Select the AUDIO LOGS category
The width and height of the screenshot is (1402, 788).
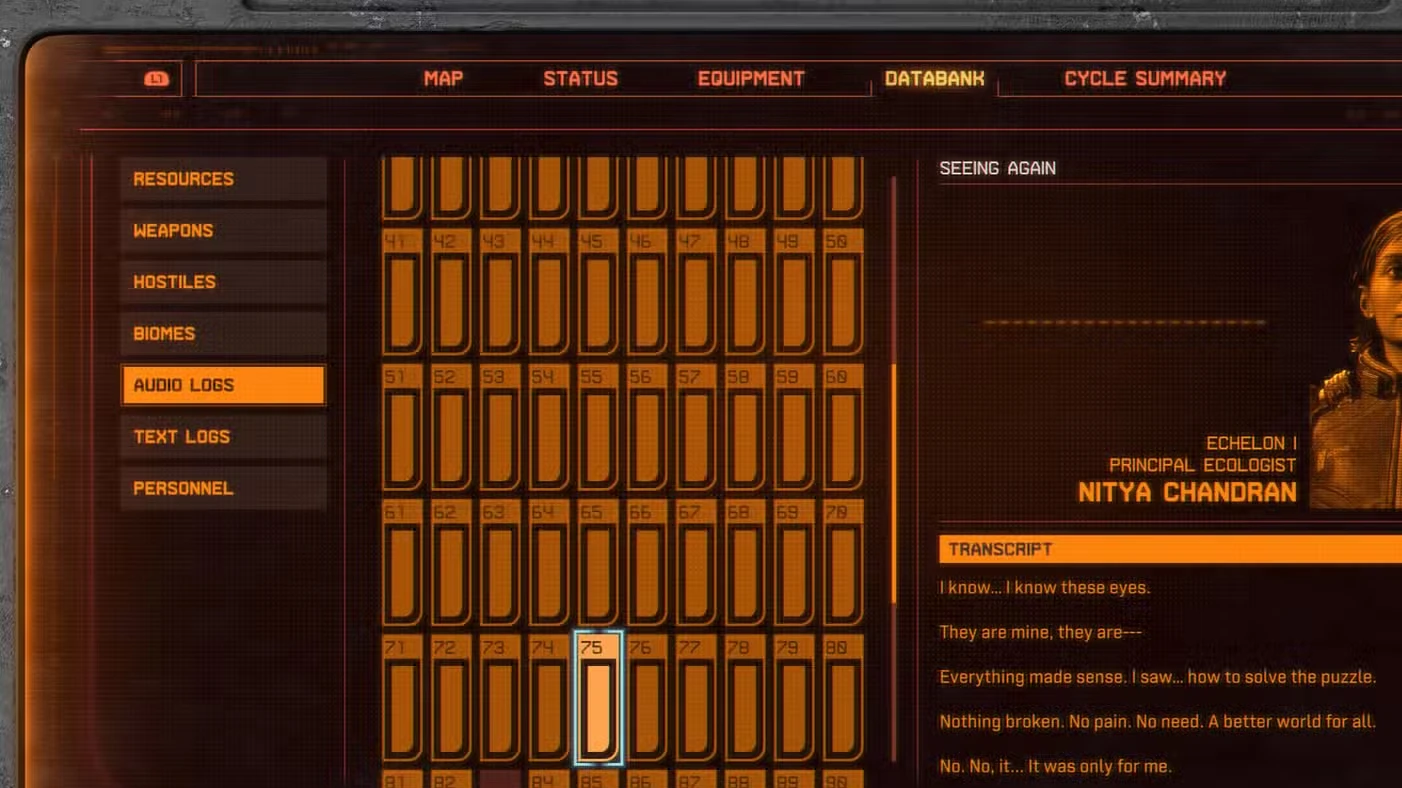(x=224, y=385)
